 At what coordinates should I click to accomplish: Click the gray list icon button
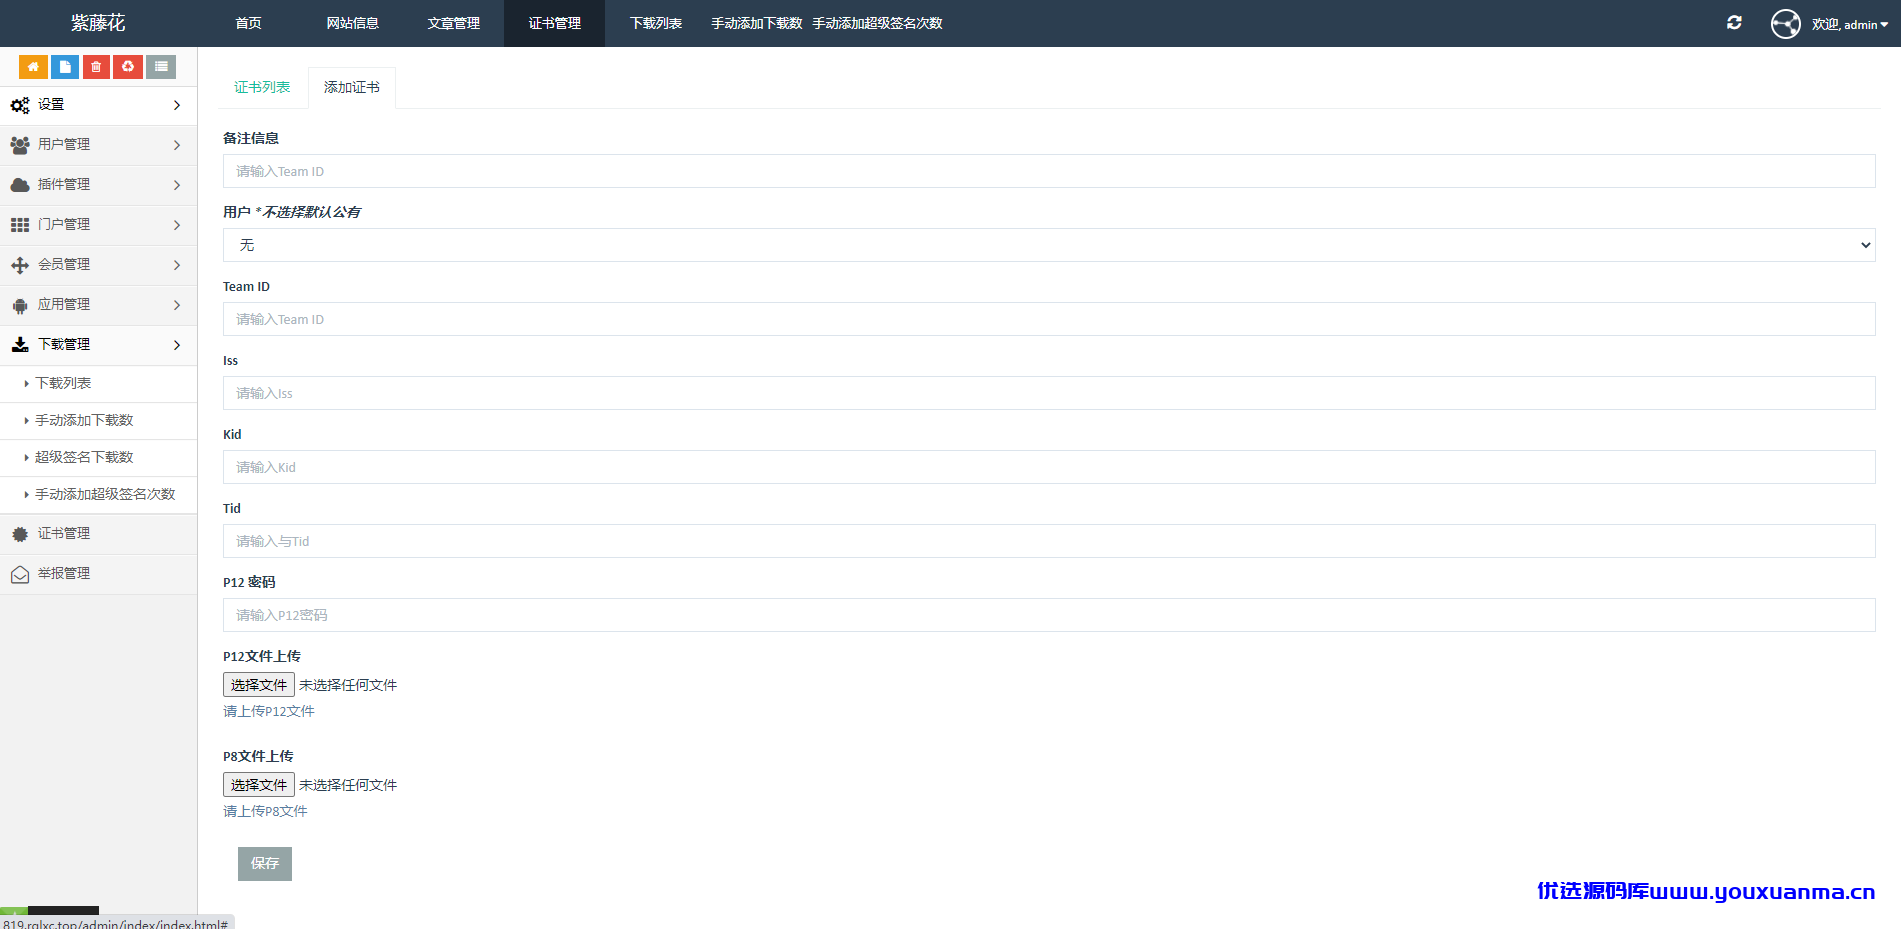161,67
